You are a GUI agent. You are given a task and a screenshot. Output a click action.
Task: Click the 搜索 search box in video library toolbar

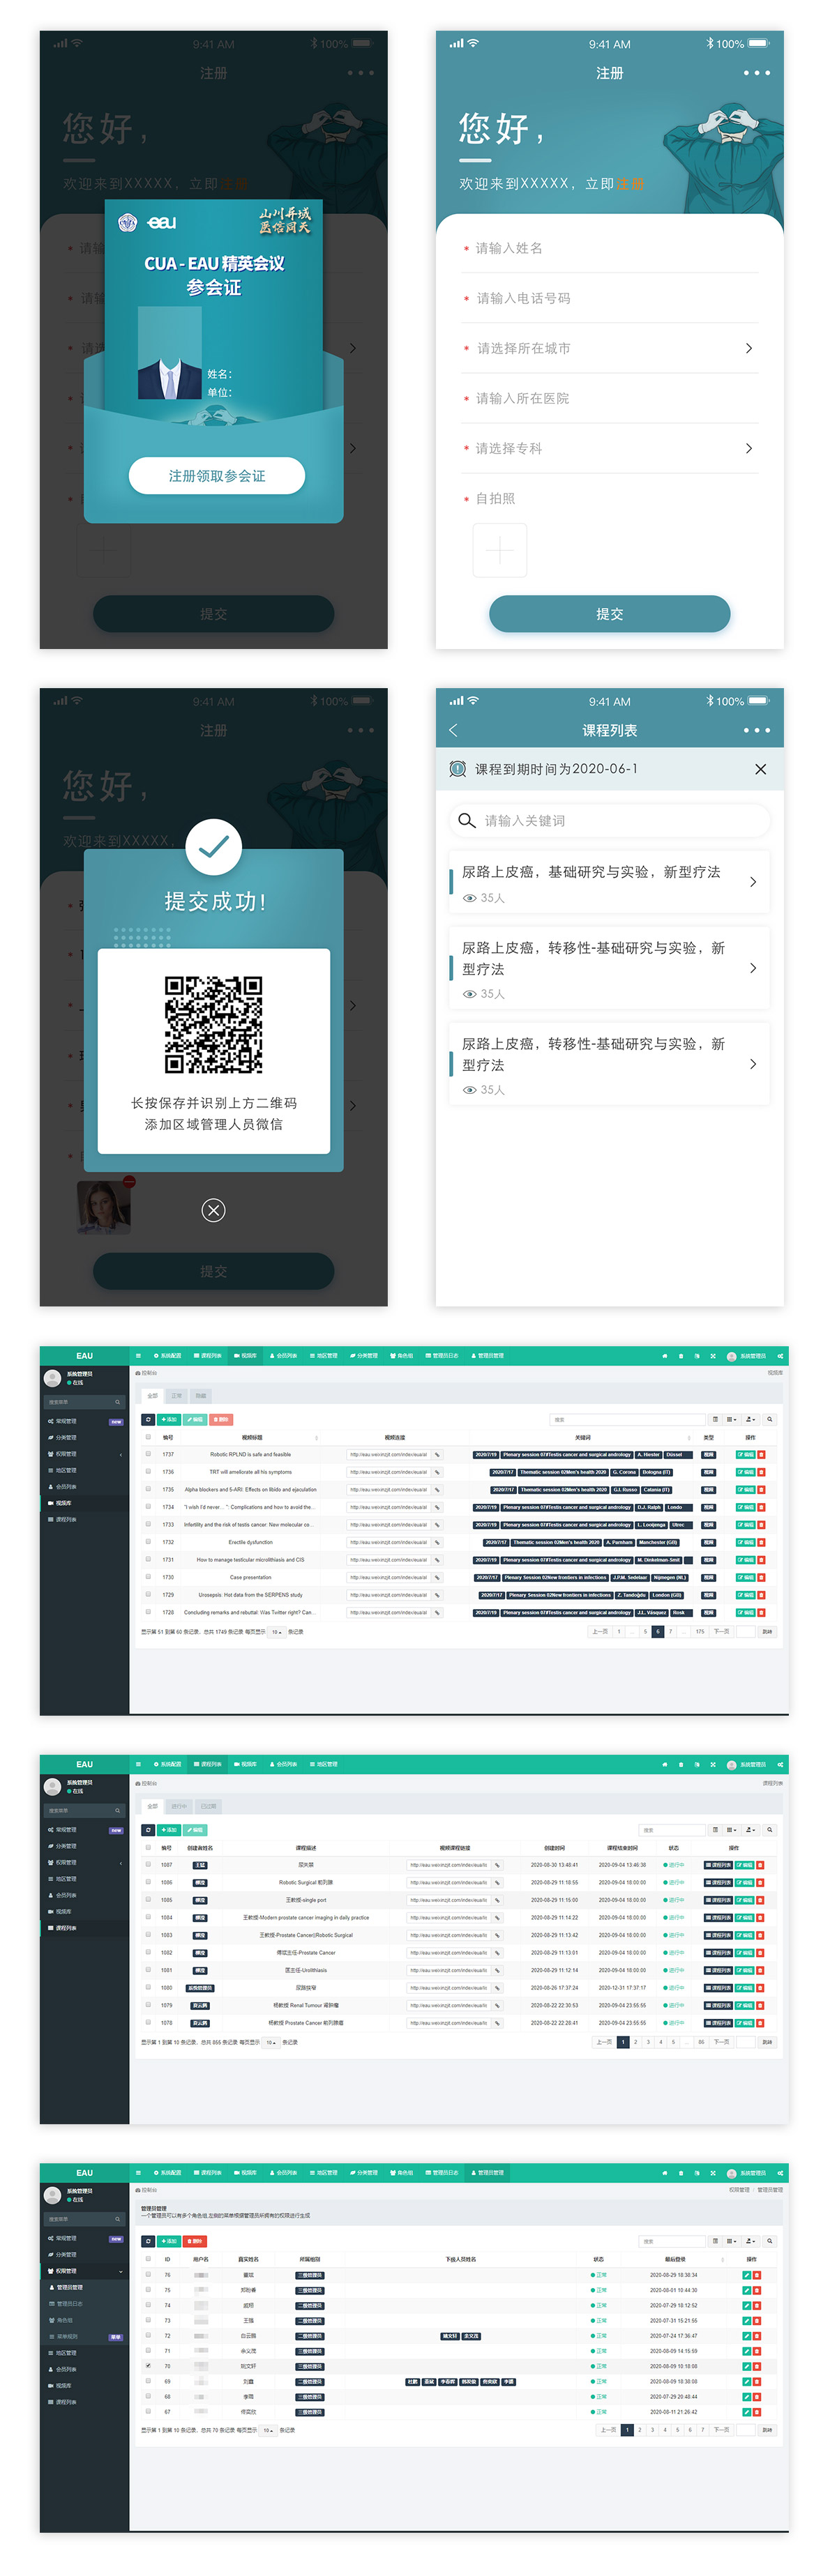click(627, 1419)
